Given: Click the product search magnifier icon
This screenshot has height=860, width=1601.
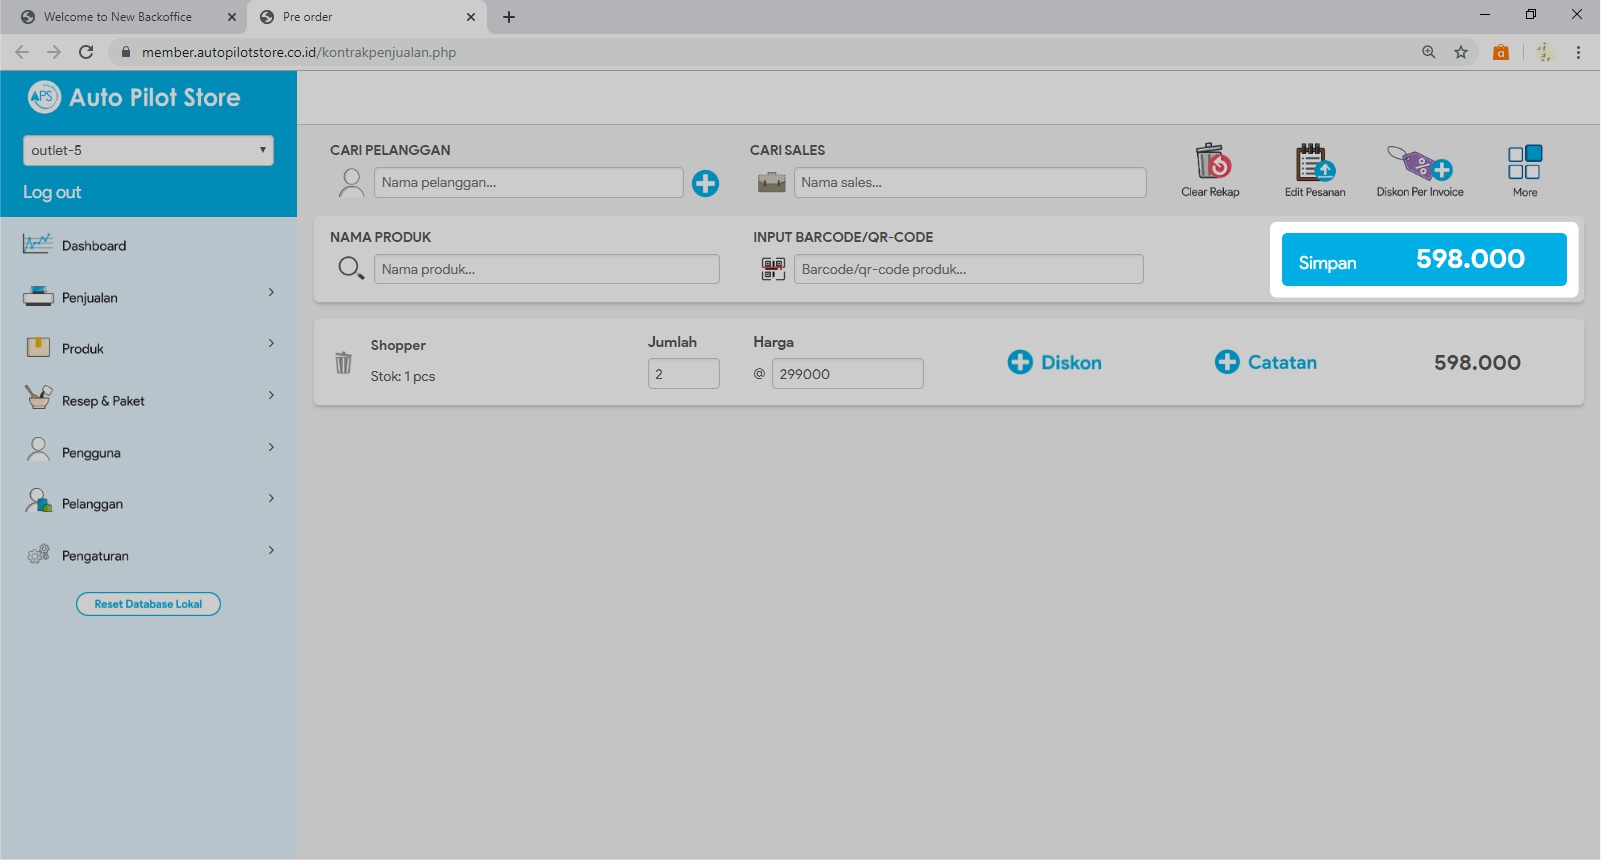Looking at the screenshot, I should coord(351,269).
